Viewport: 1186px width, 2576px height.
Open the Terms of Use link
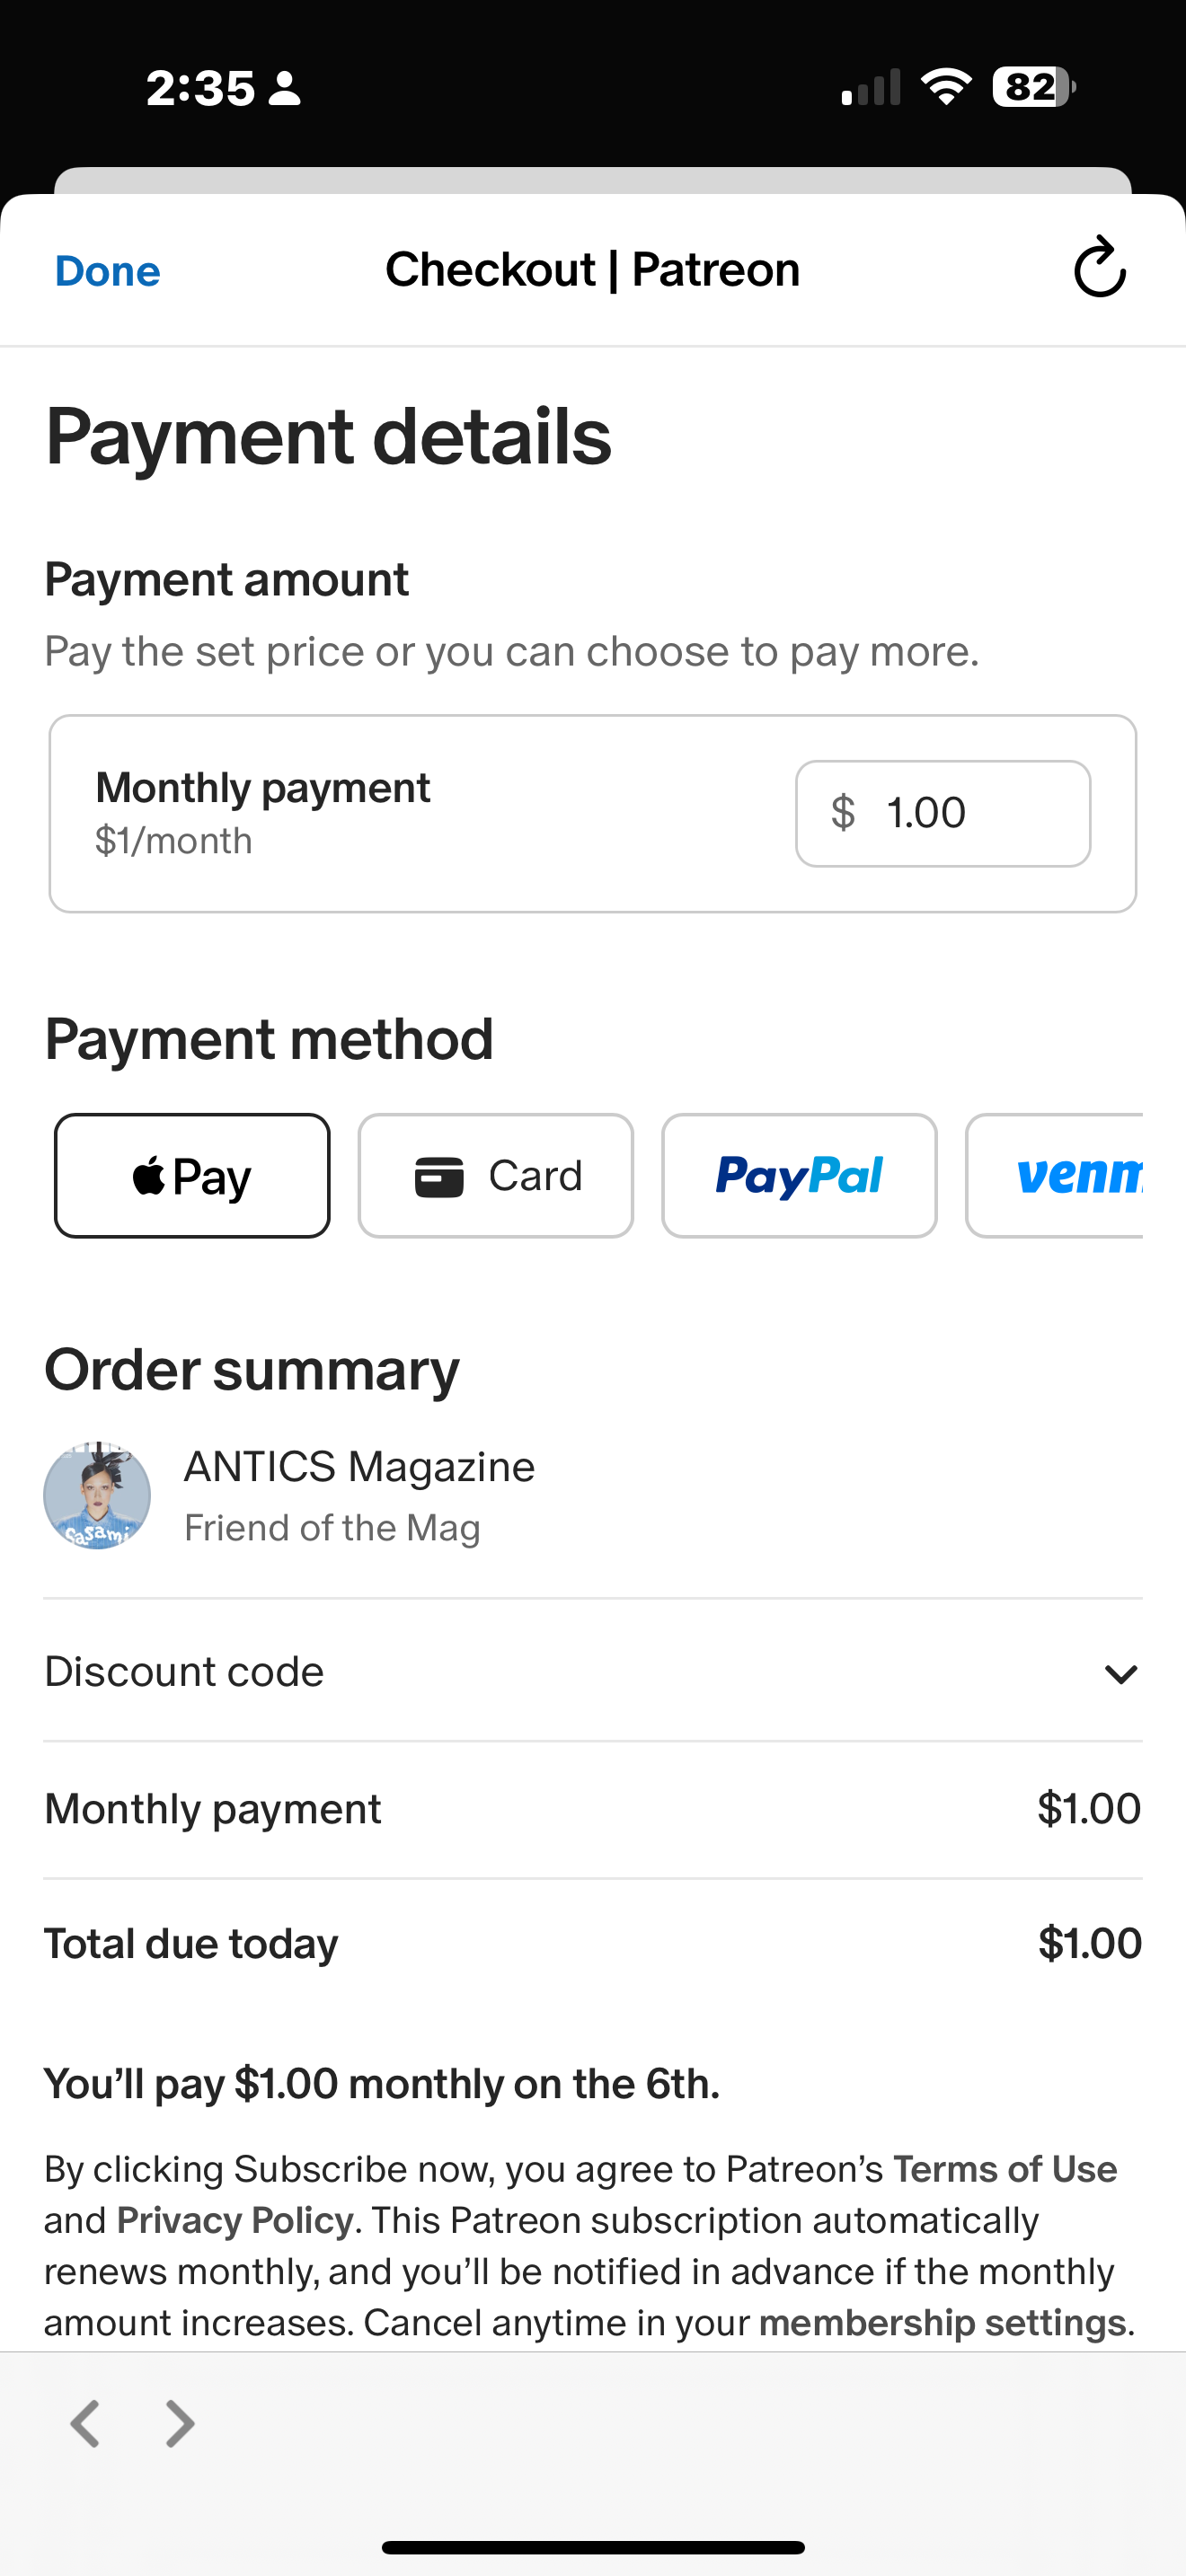[x=1005, y=2169]
